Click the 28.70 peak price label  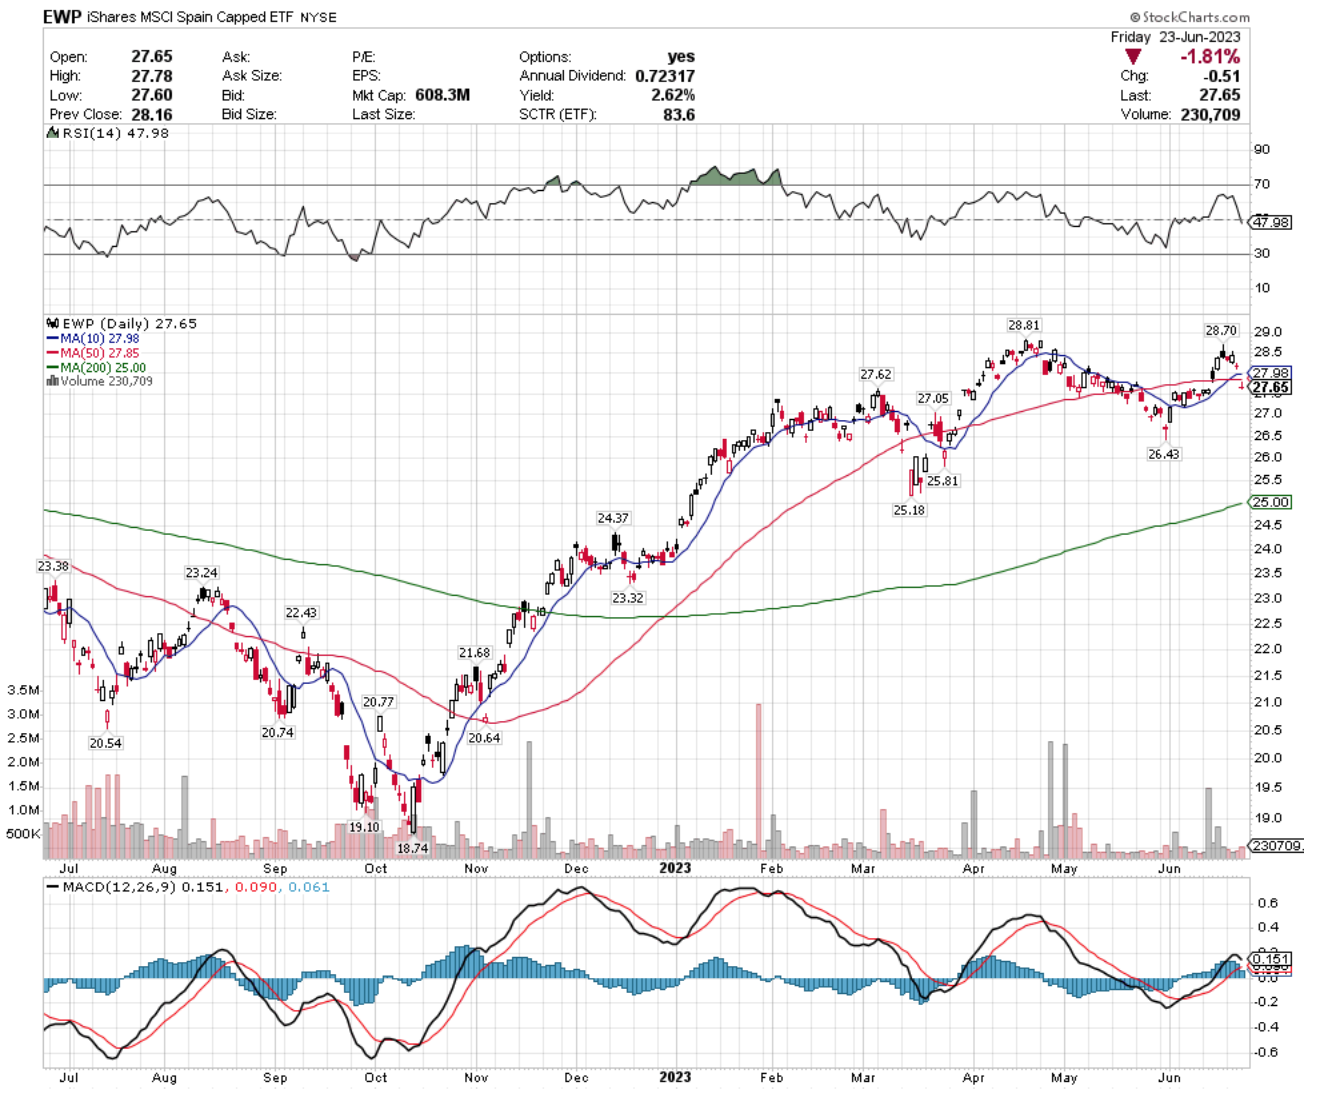tap(1221, 330)
